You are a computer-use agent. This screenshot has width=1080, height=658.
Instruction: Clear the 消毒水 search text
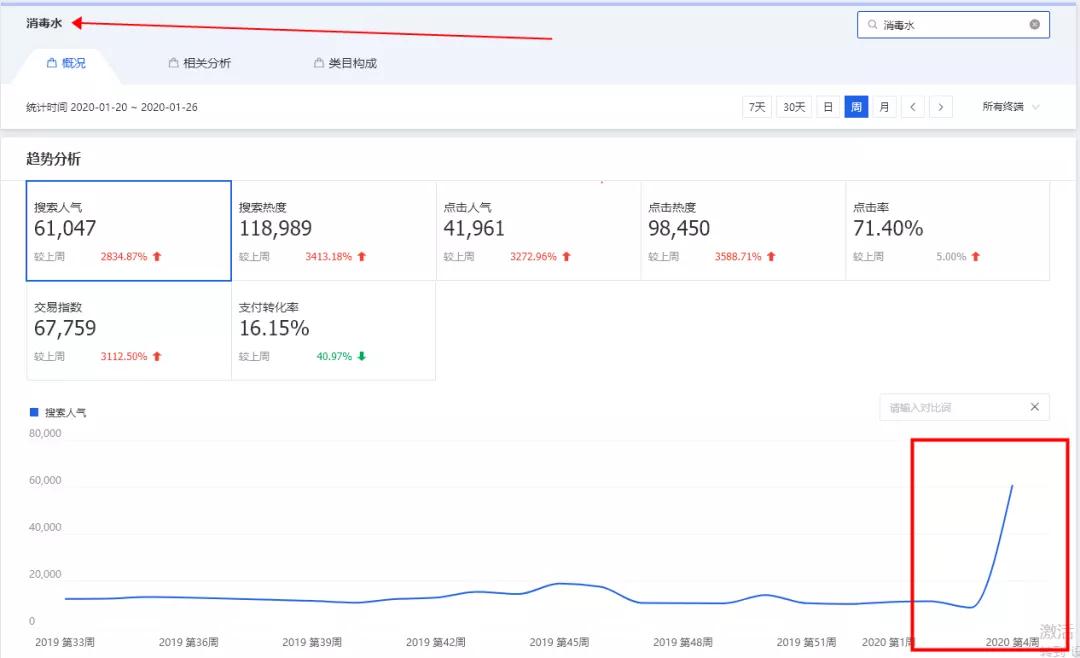point(1034,25)
